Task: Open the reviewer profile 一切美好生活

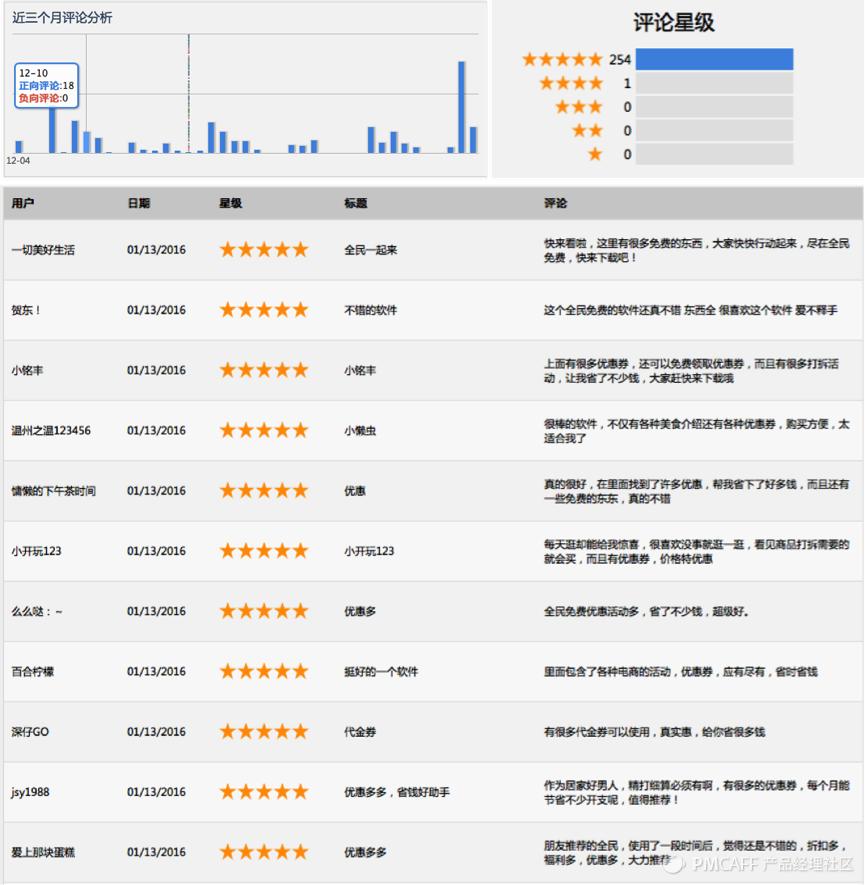Action: coord(44,249)
